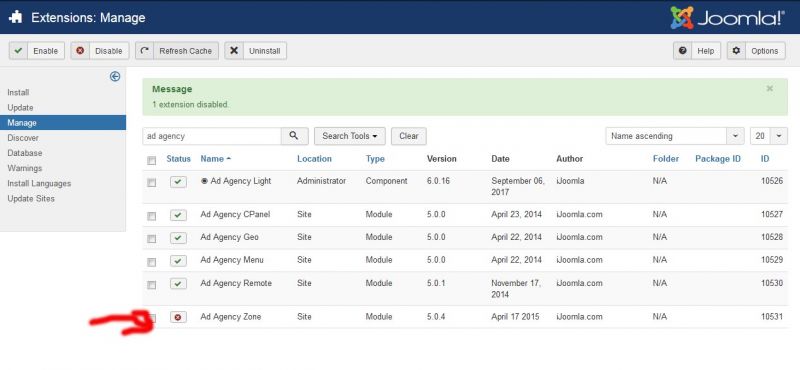This screenshot has height=370, width=800.
Task: Open the list limit 20 dropdown
Action: pyautogui.click(x=769, y=136)
